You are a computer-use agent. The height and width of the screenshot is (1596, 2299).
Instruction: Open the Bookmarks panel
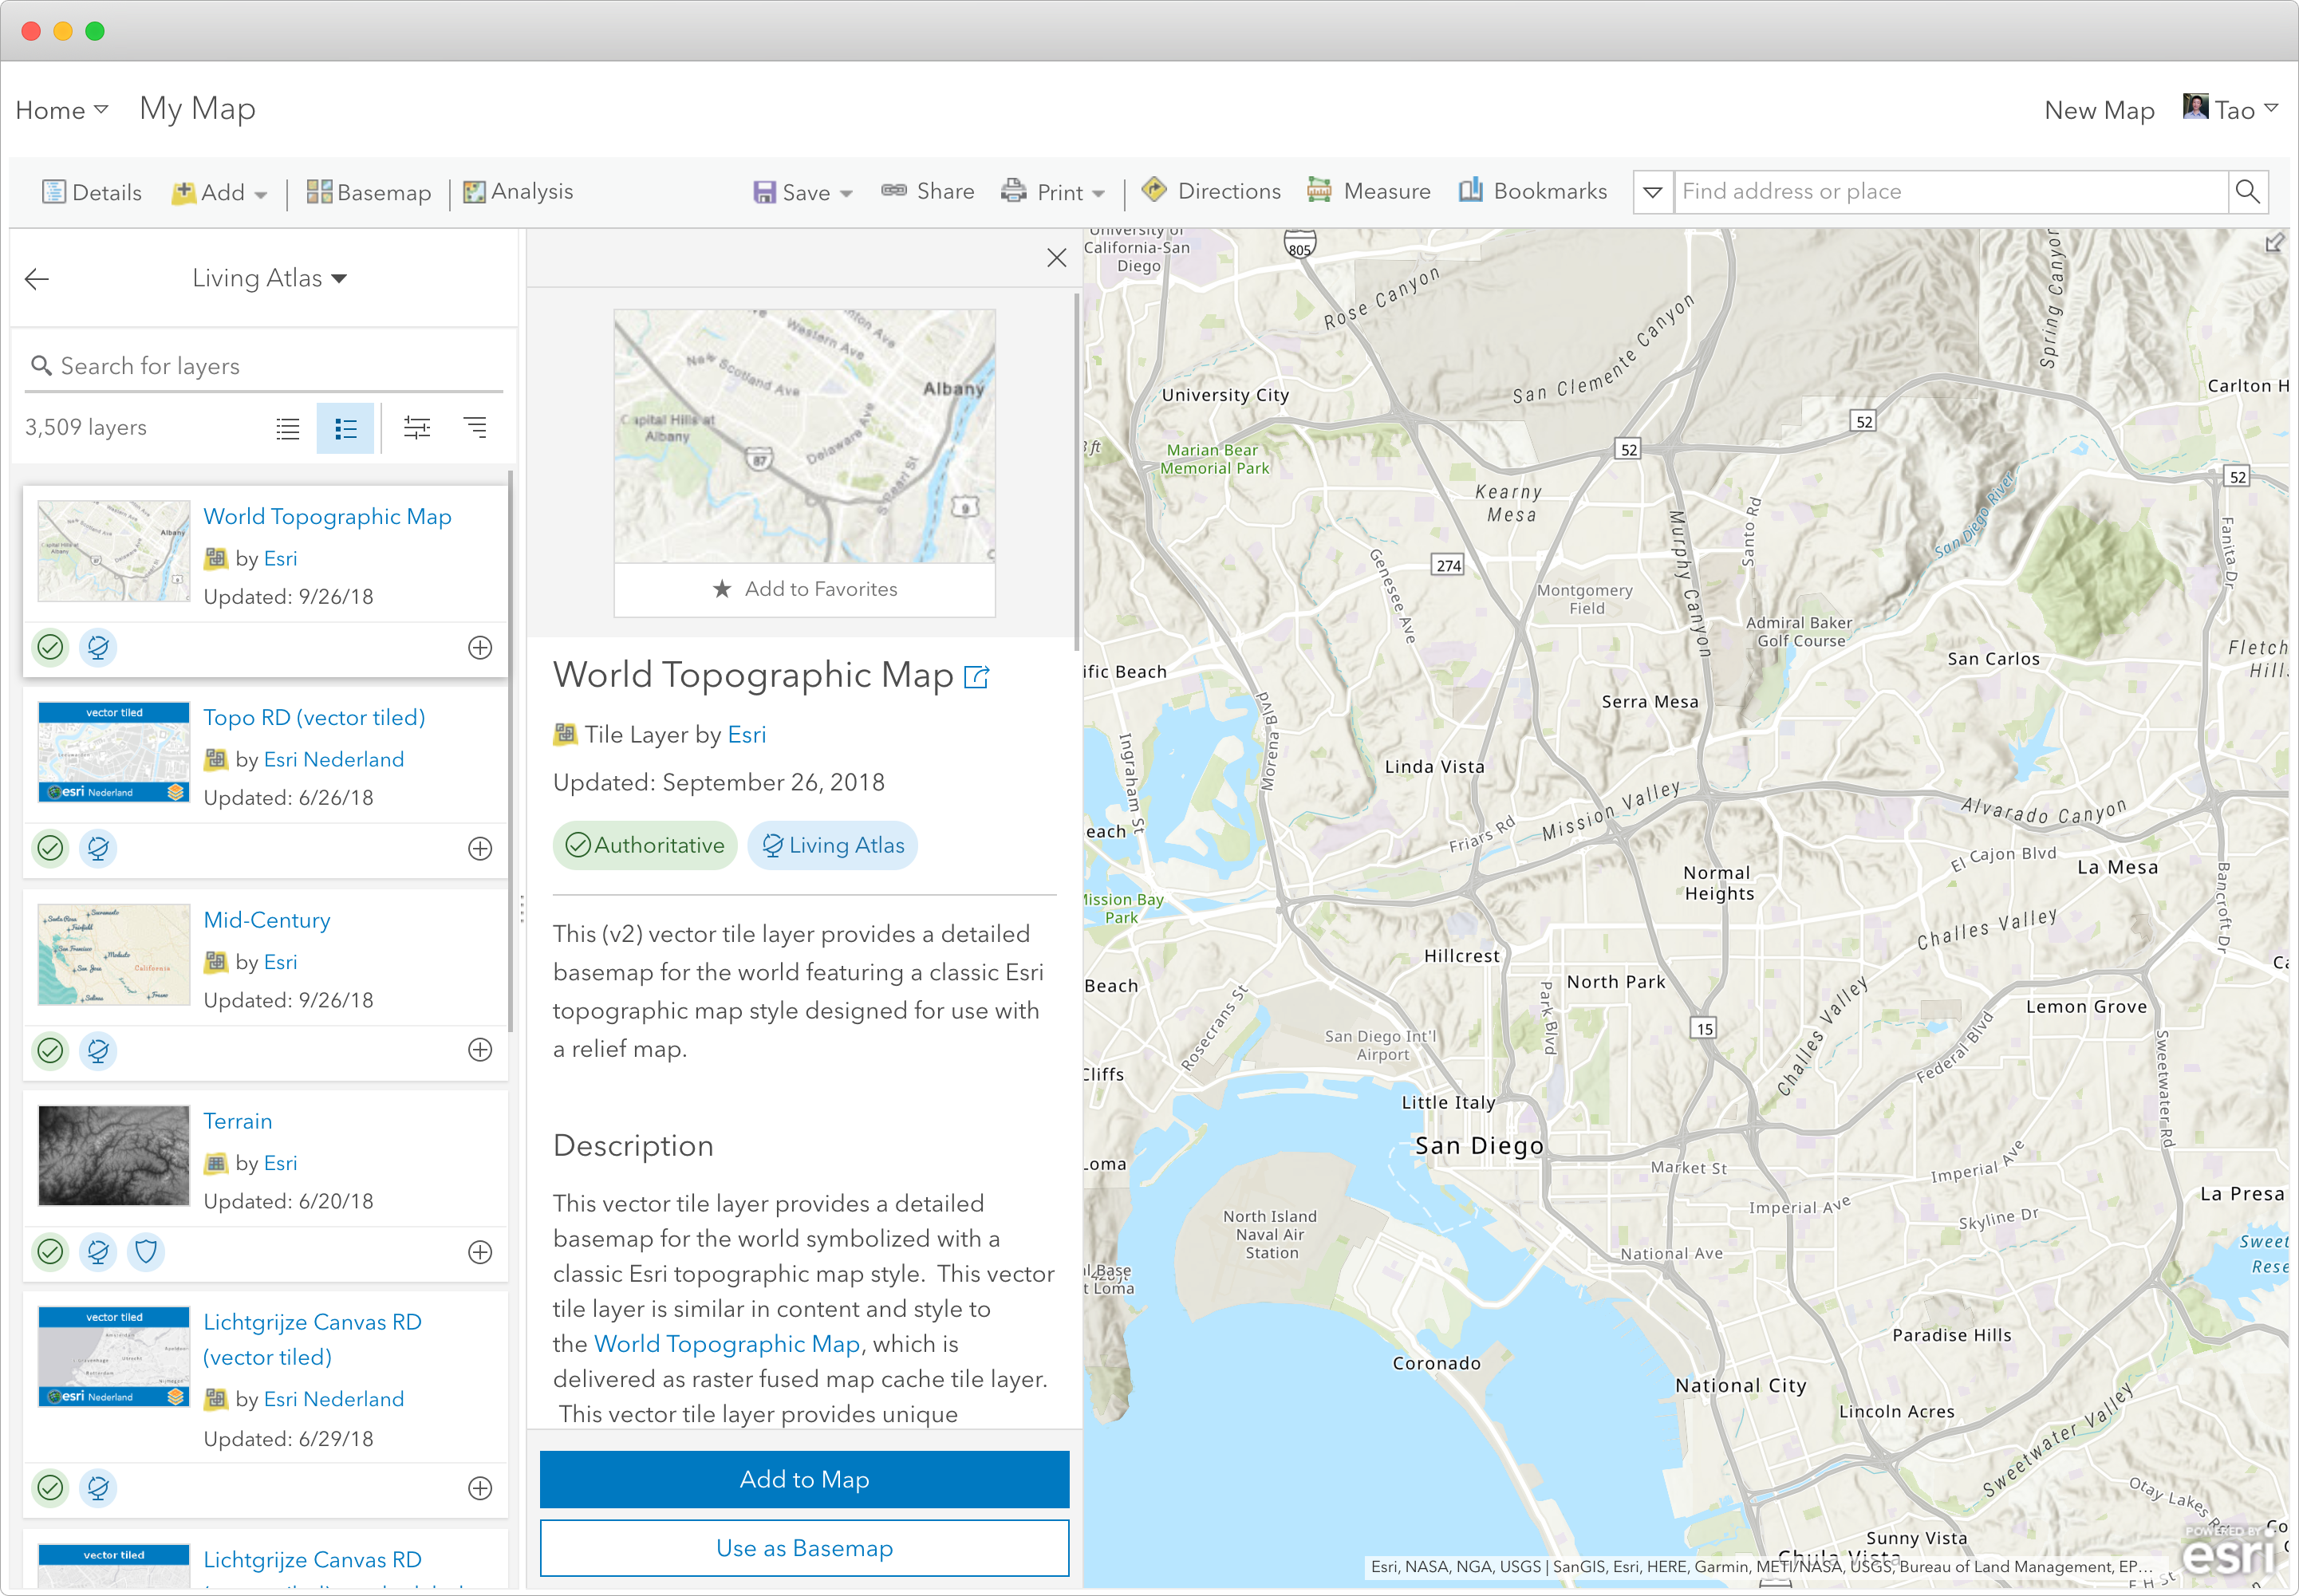1532,190
